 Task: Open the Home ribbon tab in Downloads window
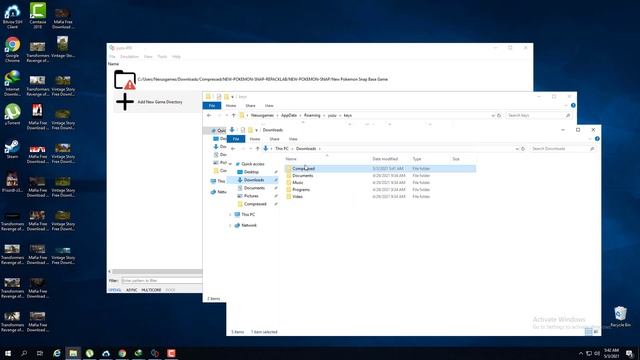(x=255, y=139)
